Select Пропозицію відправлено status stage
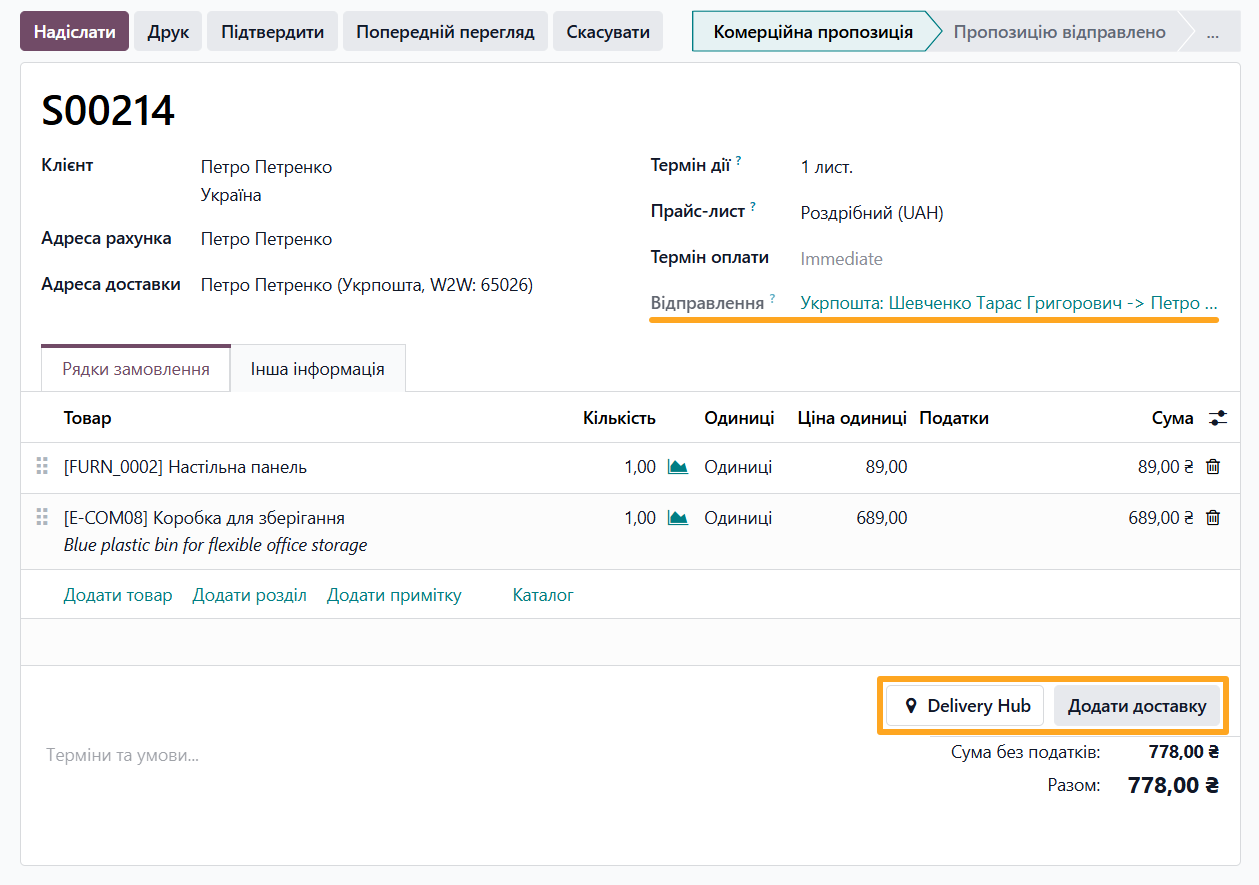This screenshot has height=885, width=1259. point(1060,32)
